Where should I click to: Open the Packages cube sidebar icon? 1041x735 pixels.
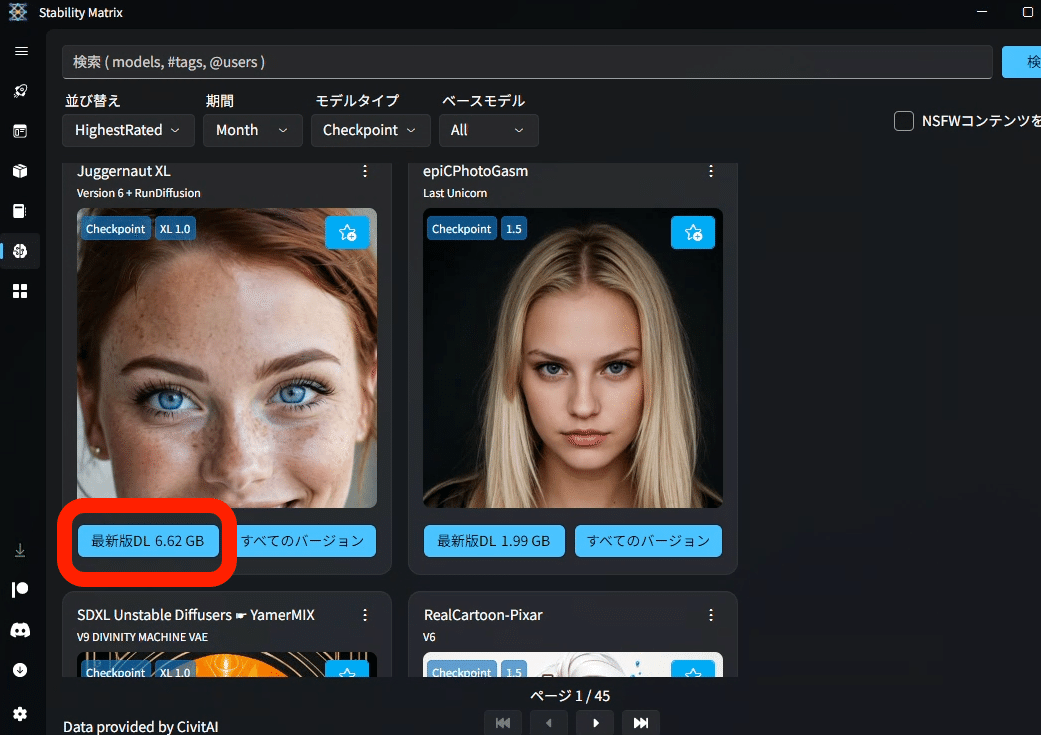(x=21, y=171)
